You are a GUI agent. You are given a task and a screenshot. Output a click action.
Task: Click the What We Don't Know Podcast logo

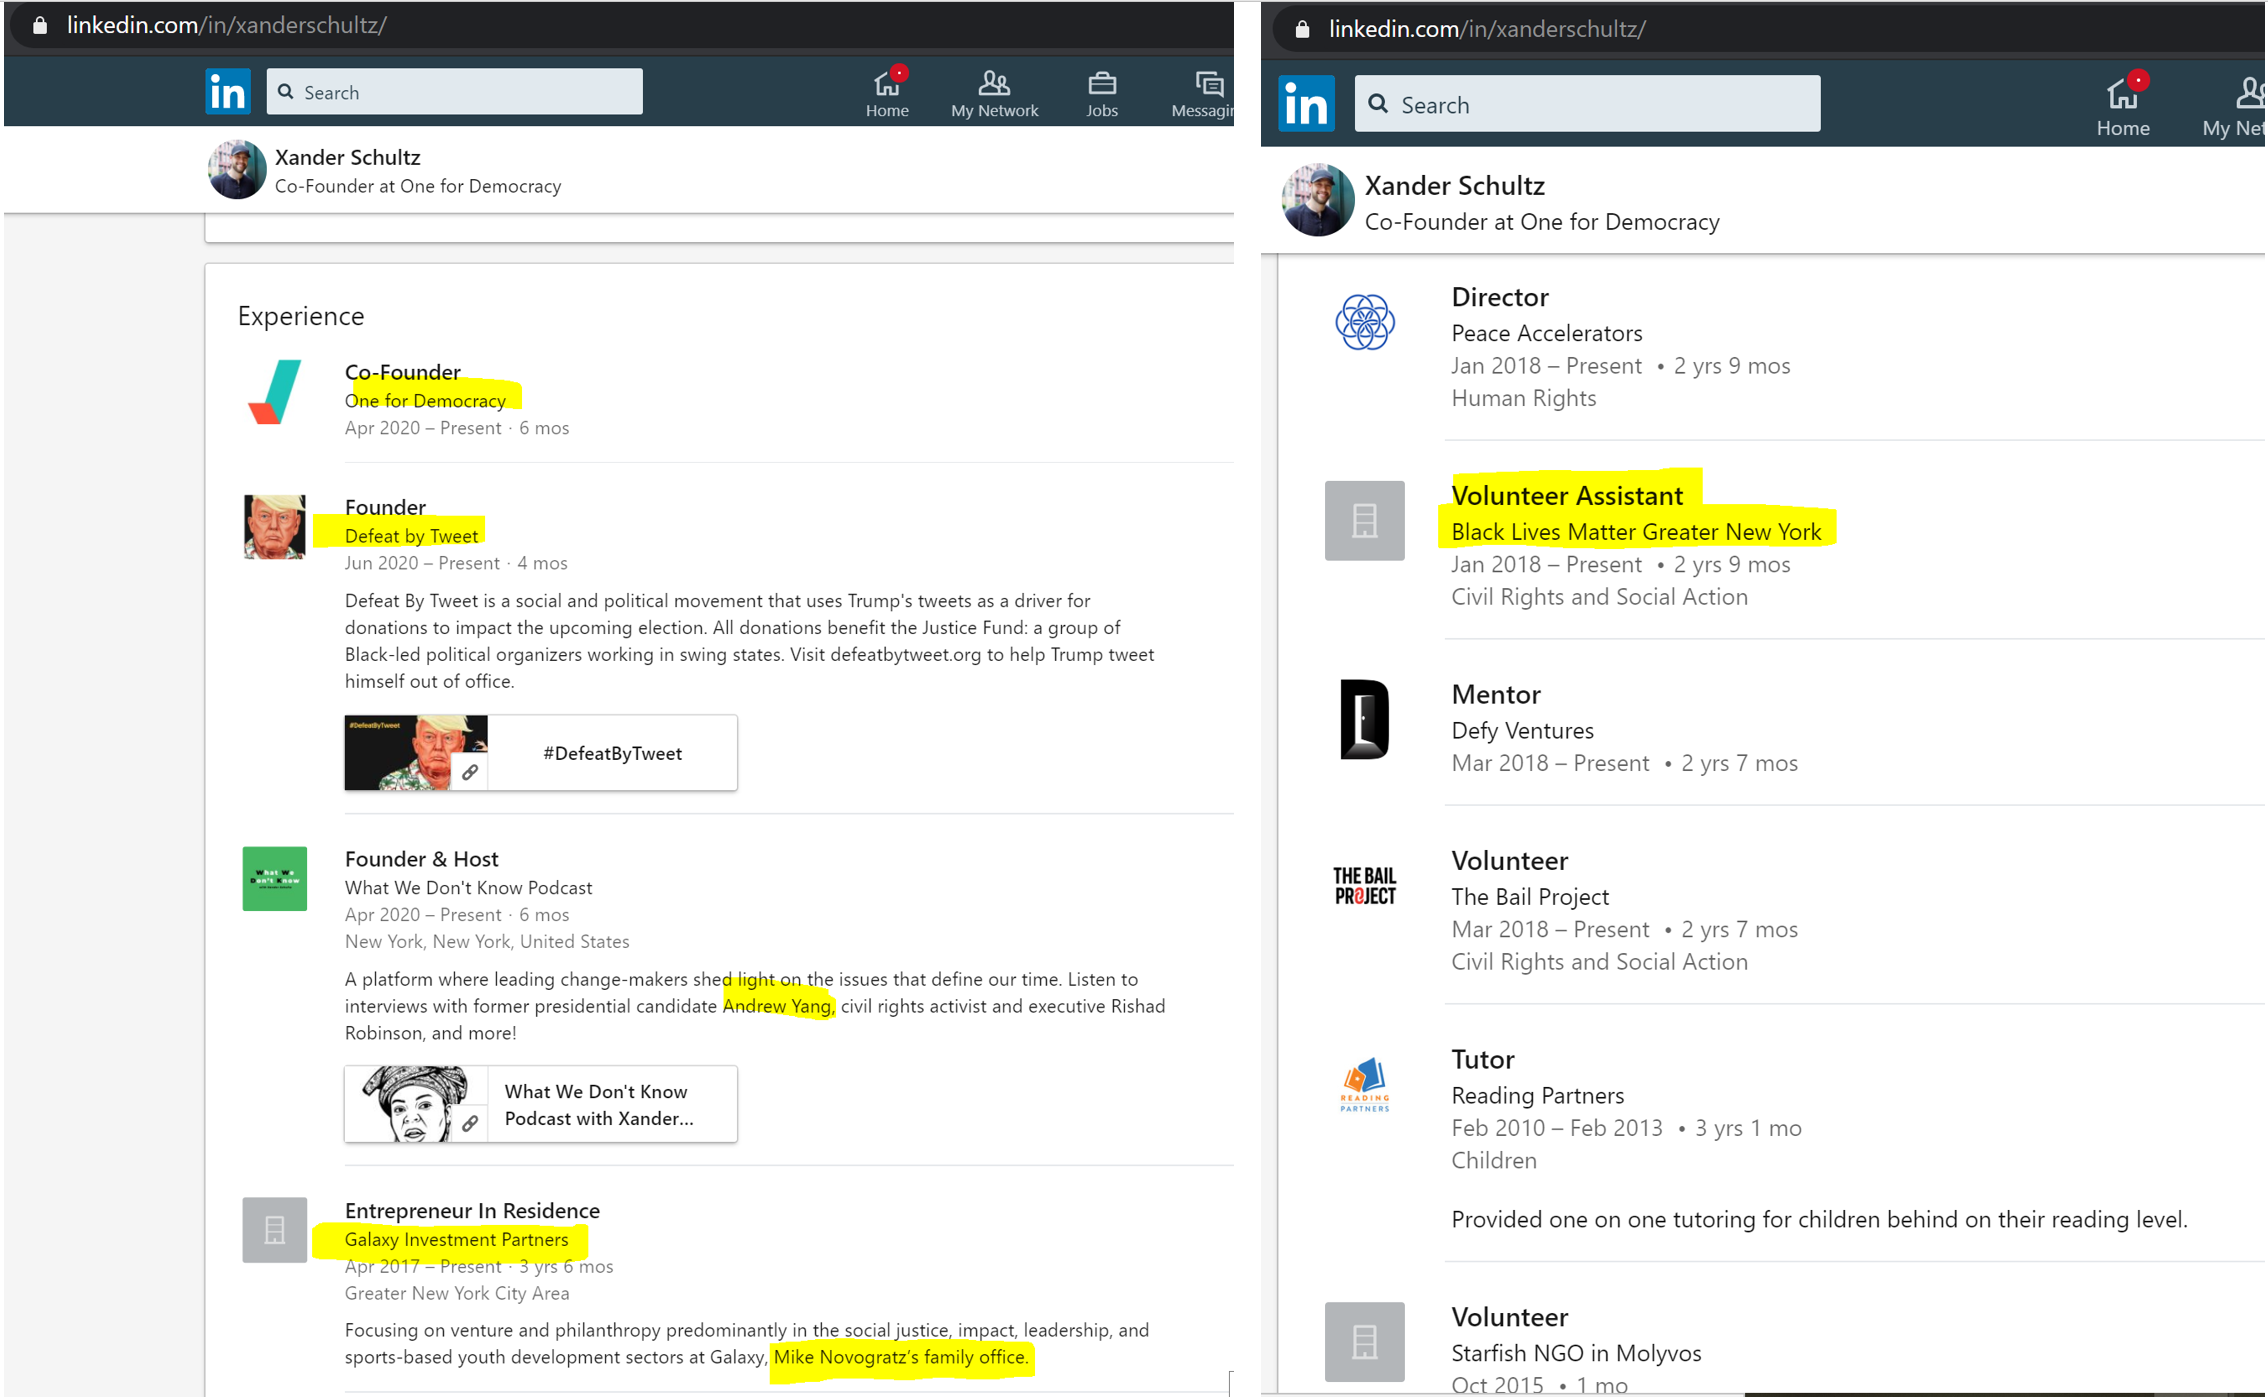tap(274, 878)
